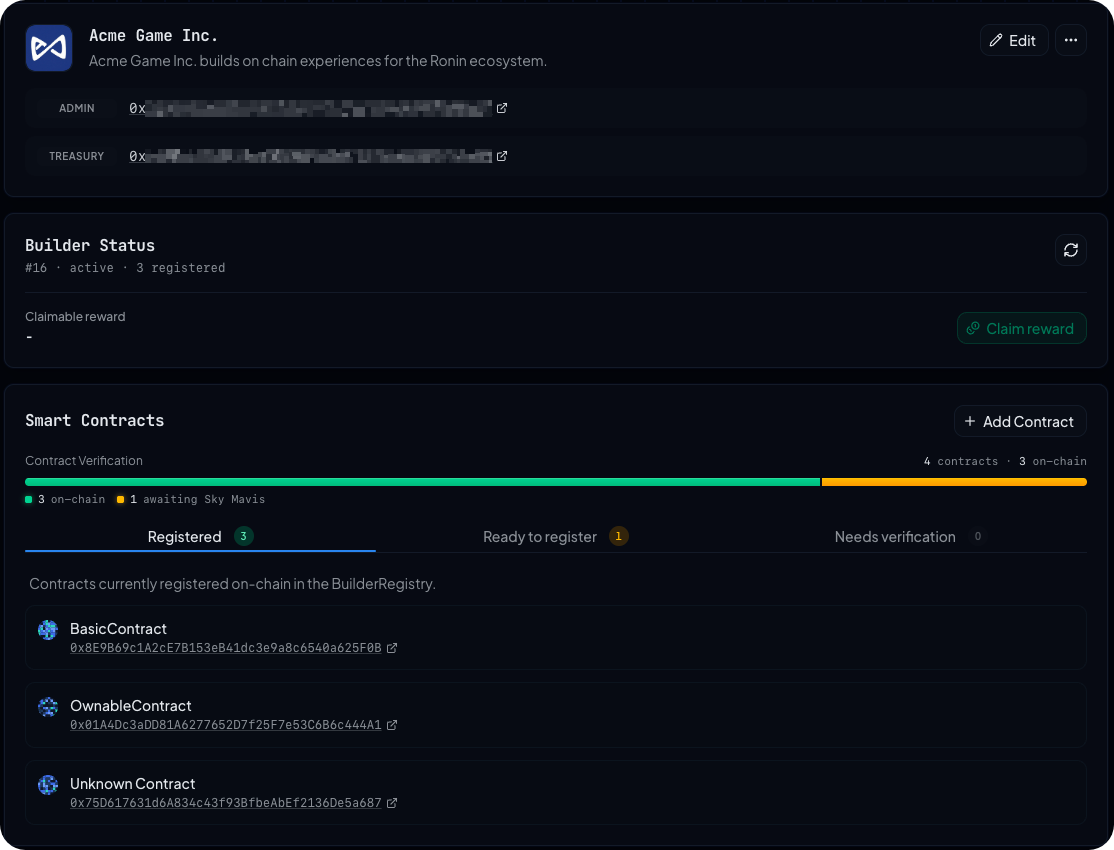The height and width of the screenshot is (850, 1114).
Task: Click the Claim reward button
Action: pos(1022,328)
